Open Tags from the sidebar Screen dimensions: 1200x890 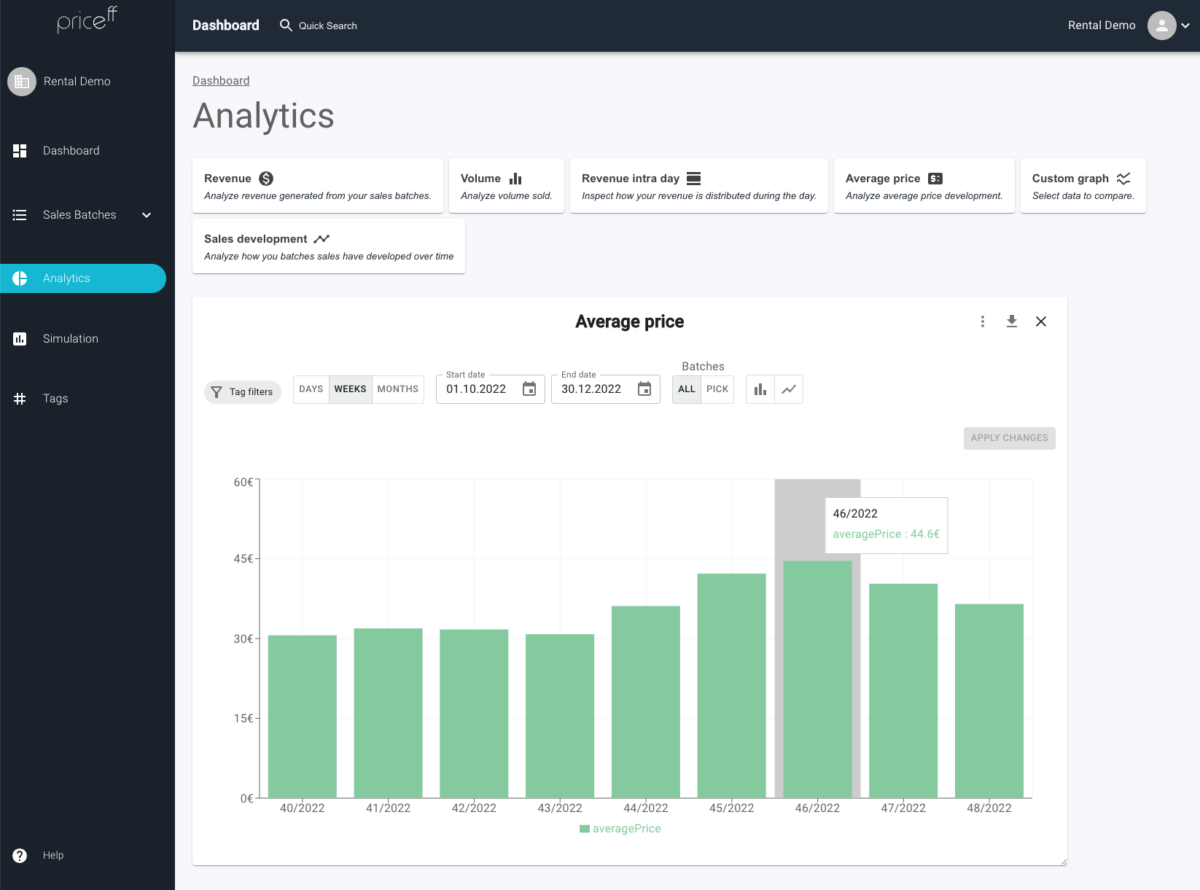(55, 398)
